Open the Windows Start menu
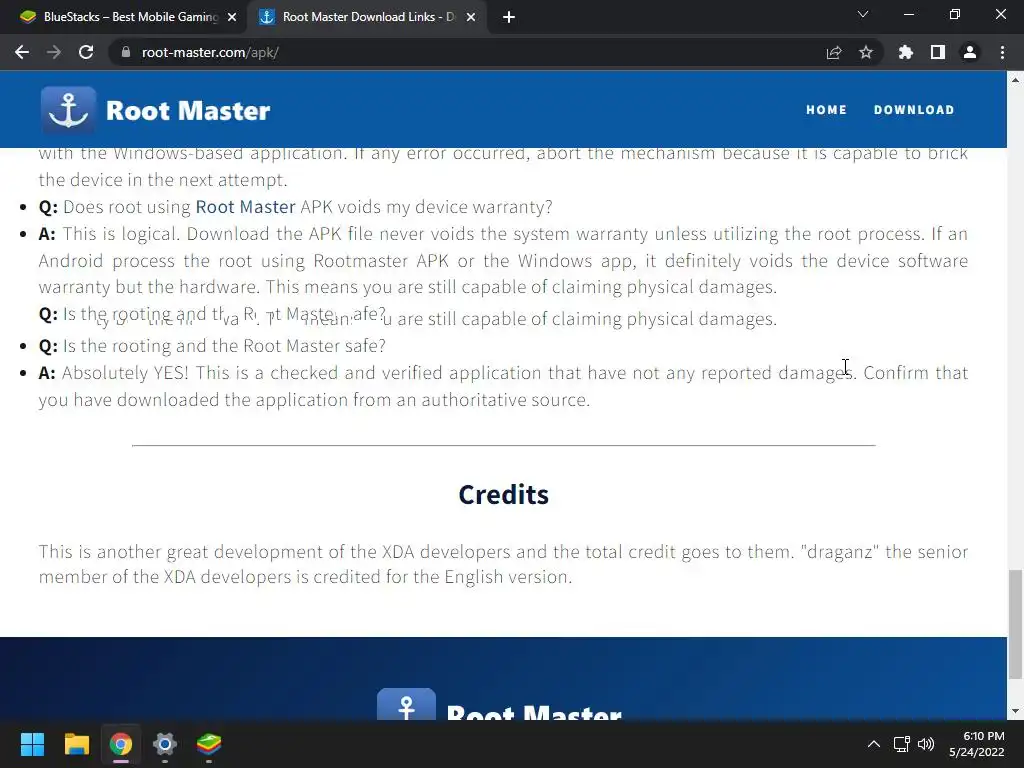 pyautogui.click(x=32, y=744)
